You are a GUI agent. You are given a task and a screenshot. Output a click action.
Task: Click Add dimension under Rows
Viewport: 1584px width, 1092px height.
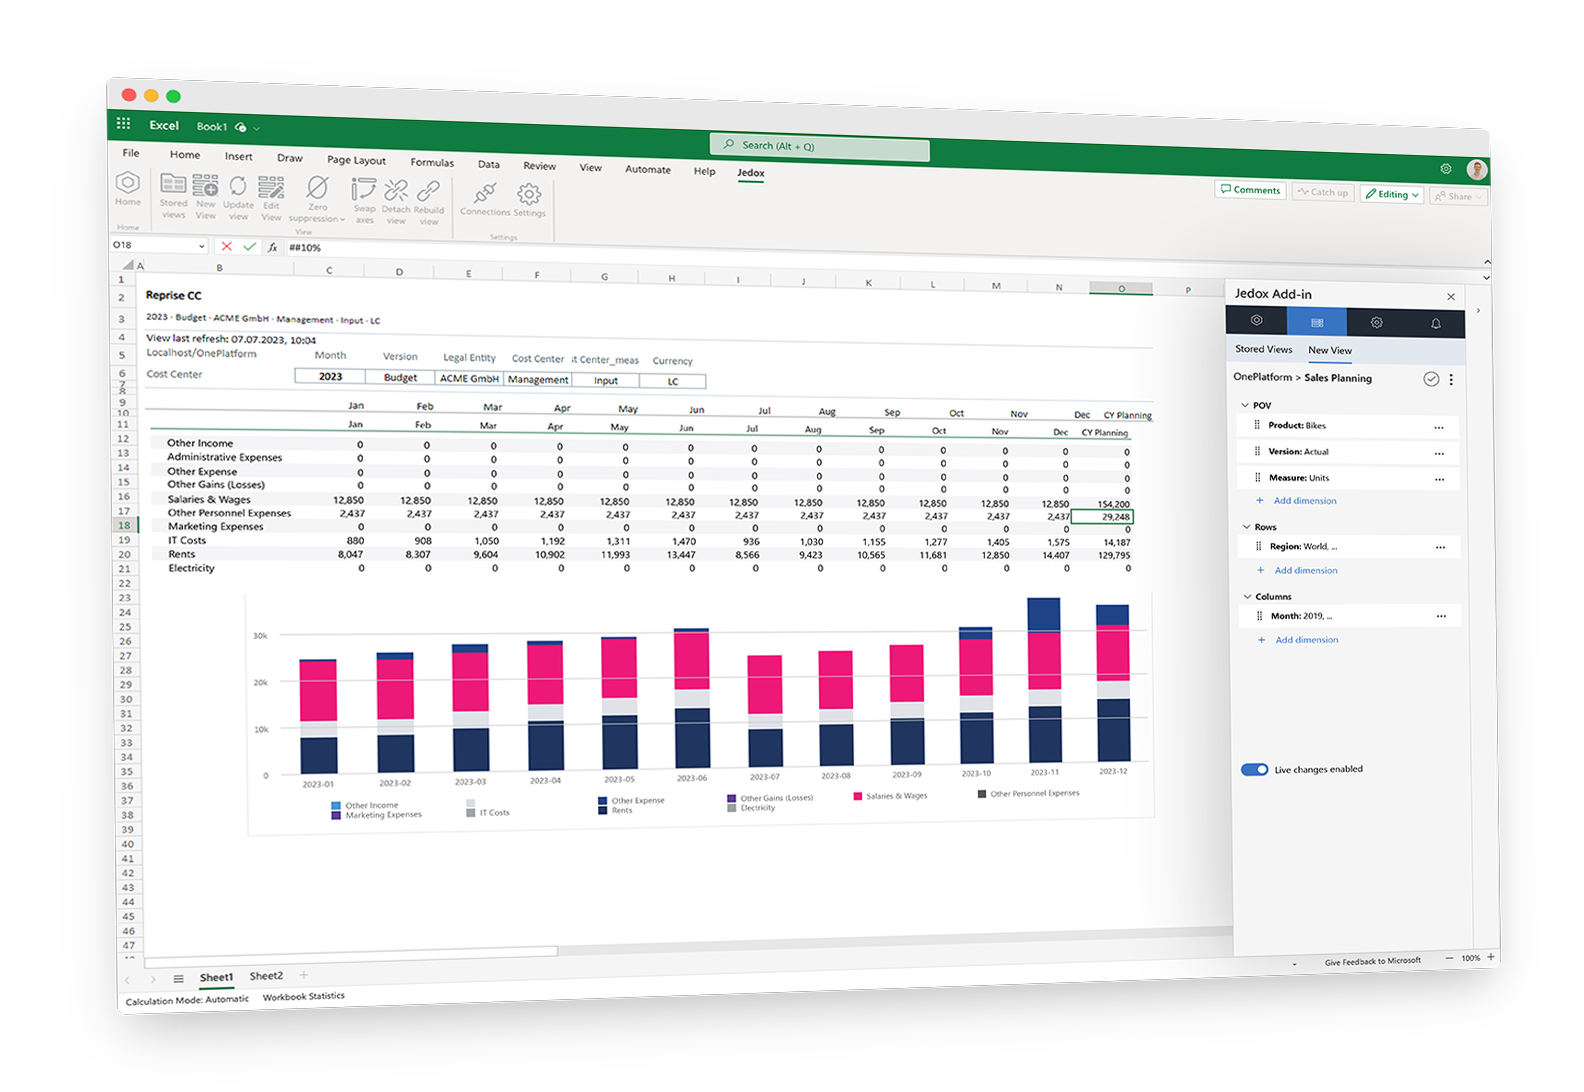pyautogui.click(x=1305, y=570)
